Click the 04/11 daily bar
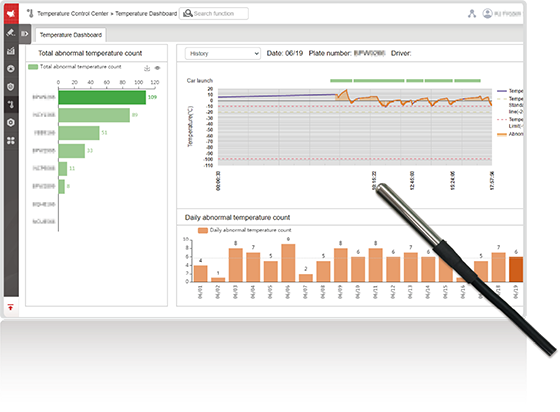This screenshot has width=560, height=412. point(375,265)
